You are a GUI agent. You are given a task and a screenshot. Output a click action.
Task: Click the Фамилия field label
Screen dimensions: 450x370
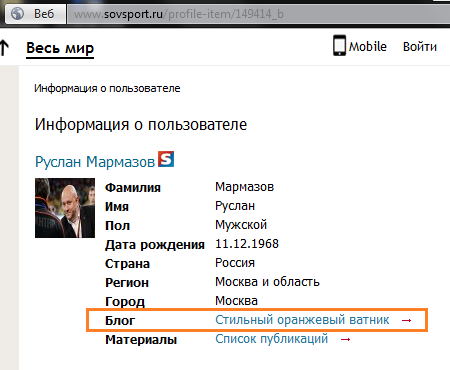click(133, 188)
